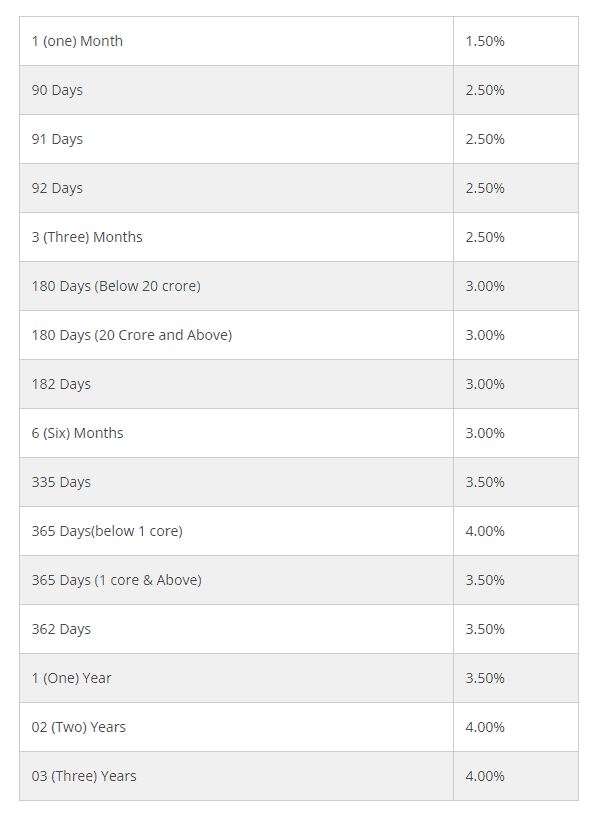Click the 4.00% rate beside 365 Days(below 1 core)
The height and width of the screenshot is (823, 599).
click(485, 531)
